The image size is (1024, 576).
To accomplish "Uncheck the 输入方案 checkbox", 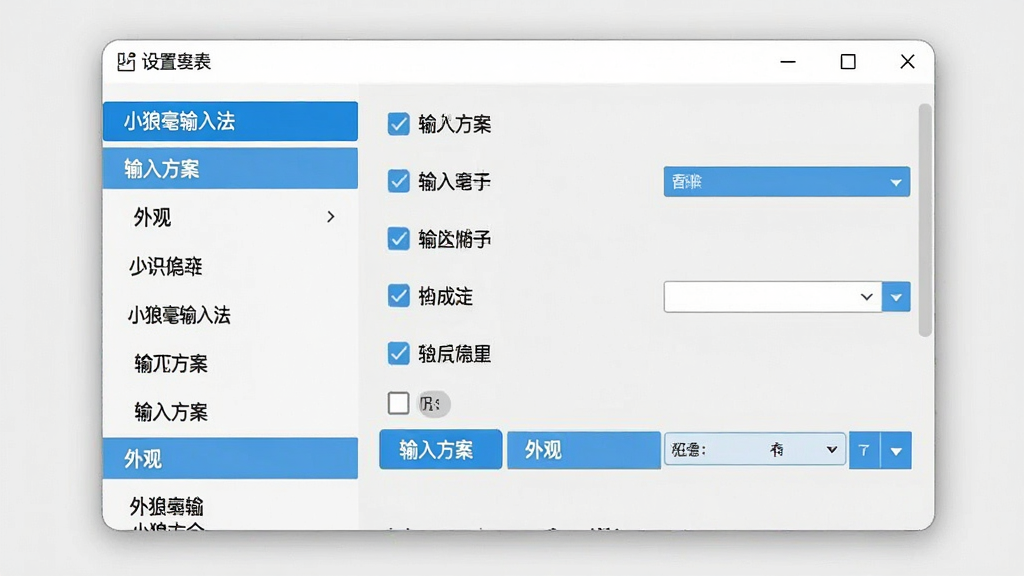I will pyautogui.click(x=398, y=123).
